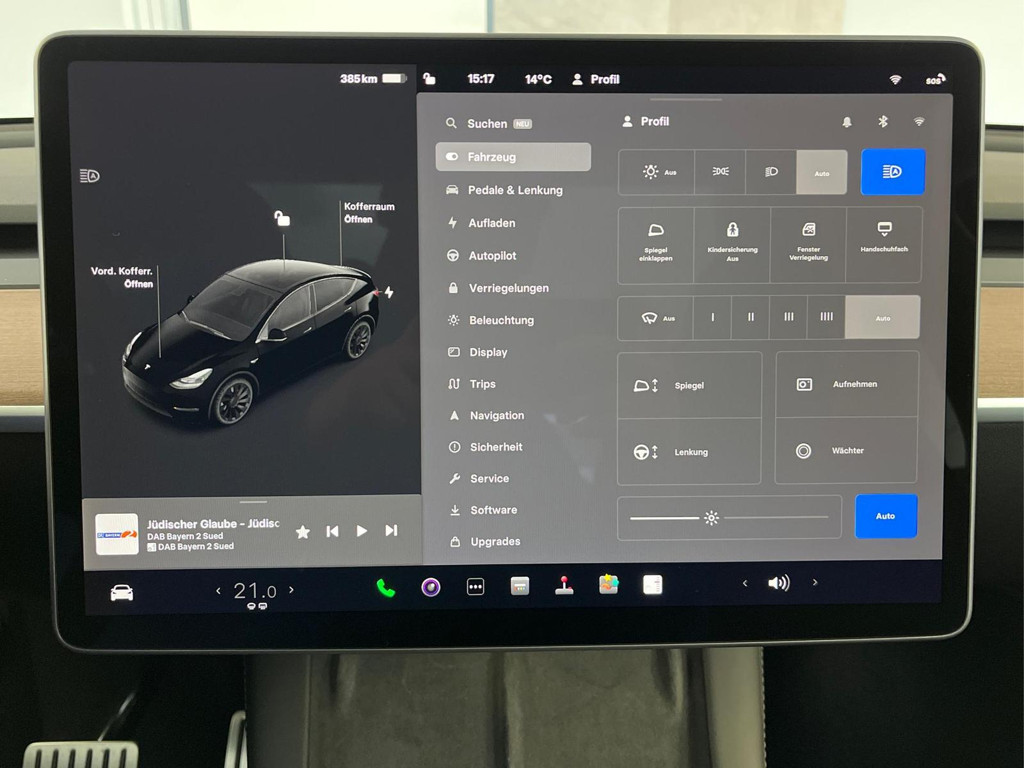Tap the right chevron beside 21.0 temperature

tap(291, 590)
